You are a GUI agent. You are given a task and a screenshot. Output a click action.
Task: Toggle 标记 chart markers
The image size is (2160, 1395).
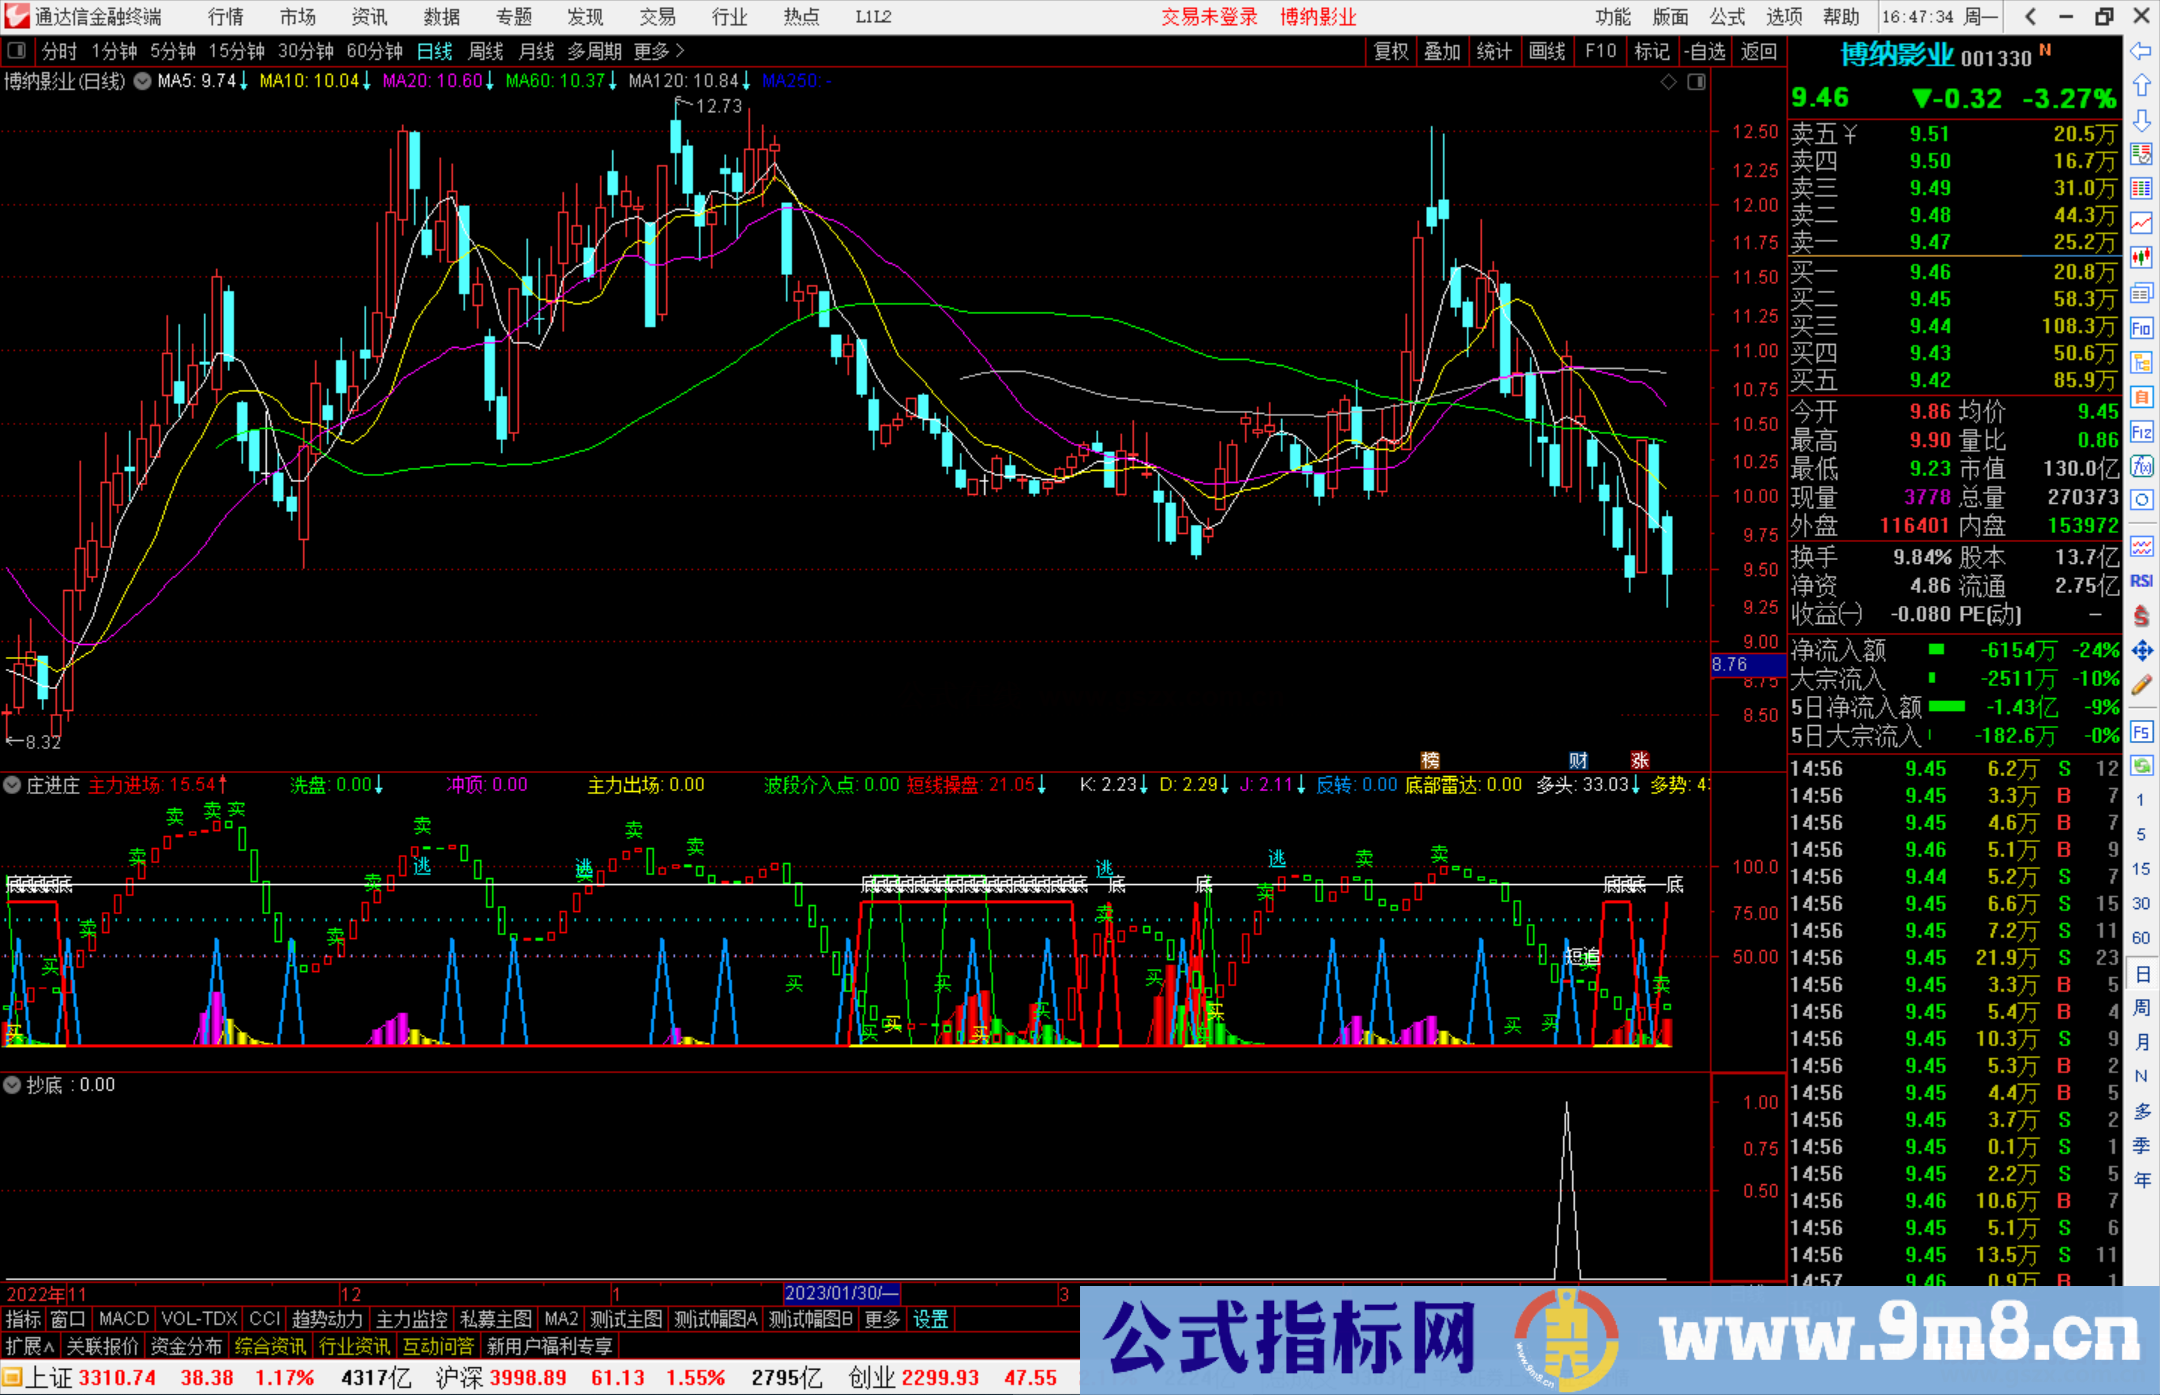(1652, 51)
